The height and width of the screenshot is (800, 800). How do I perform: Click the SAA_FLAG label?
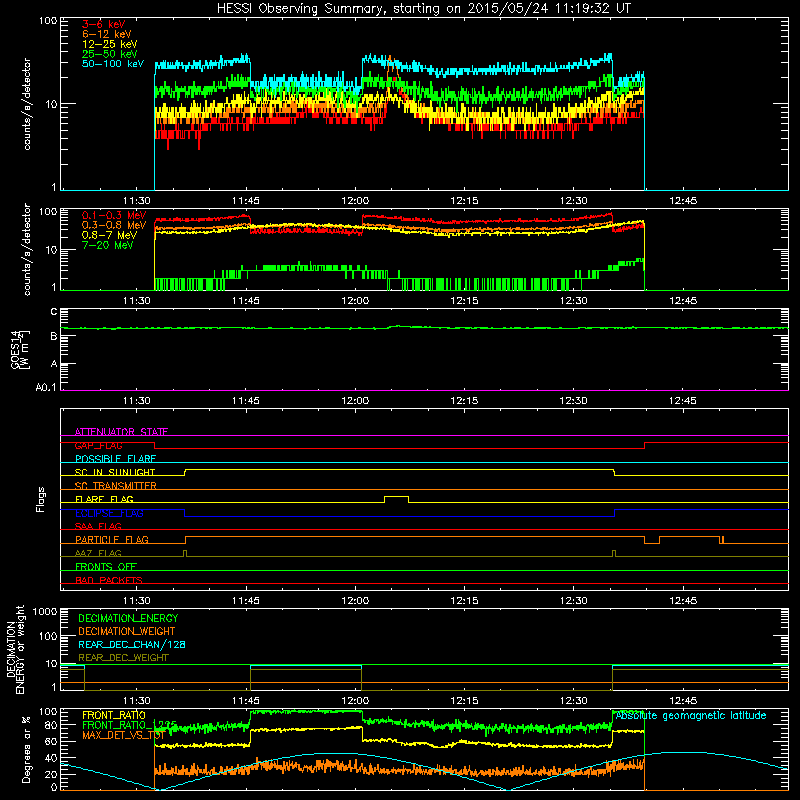click(98, 526)
